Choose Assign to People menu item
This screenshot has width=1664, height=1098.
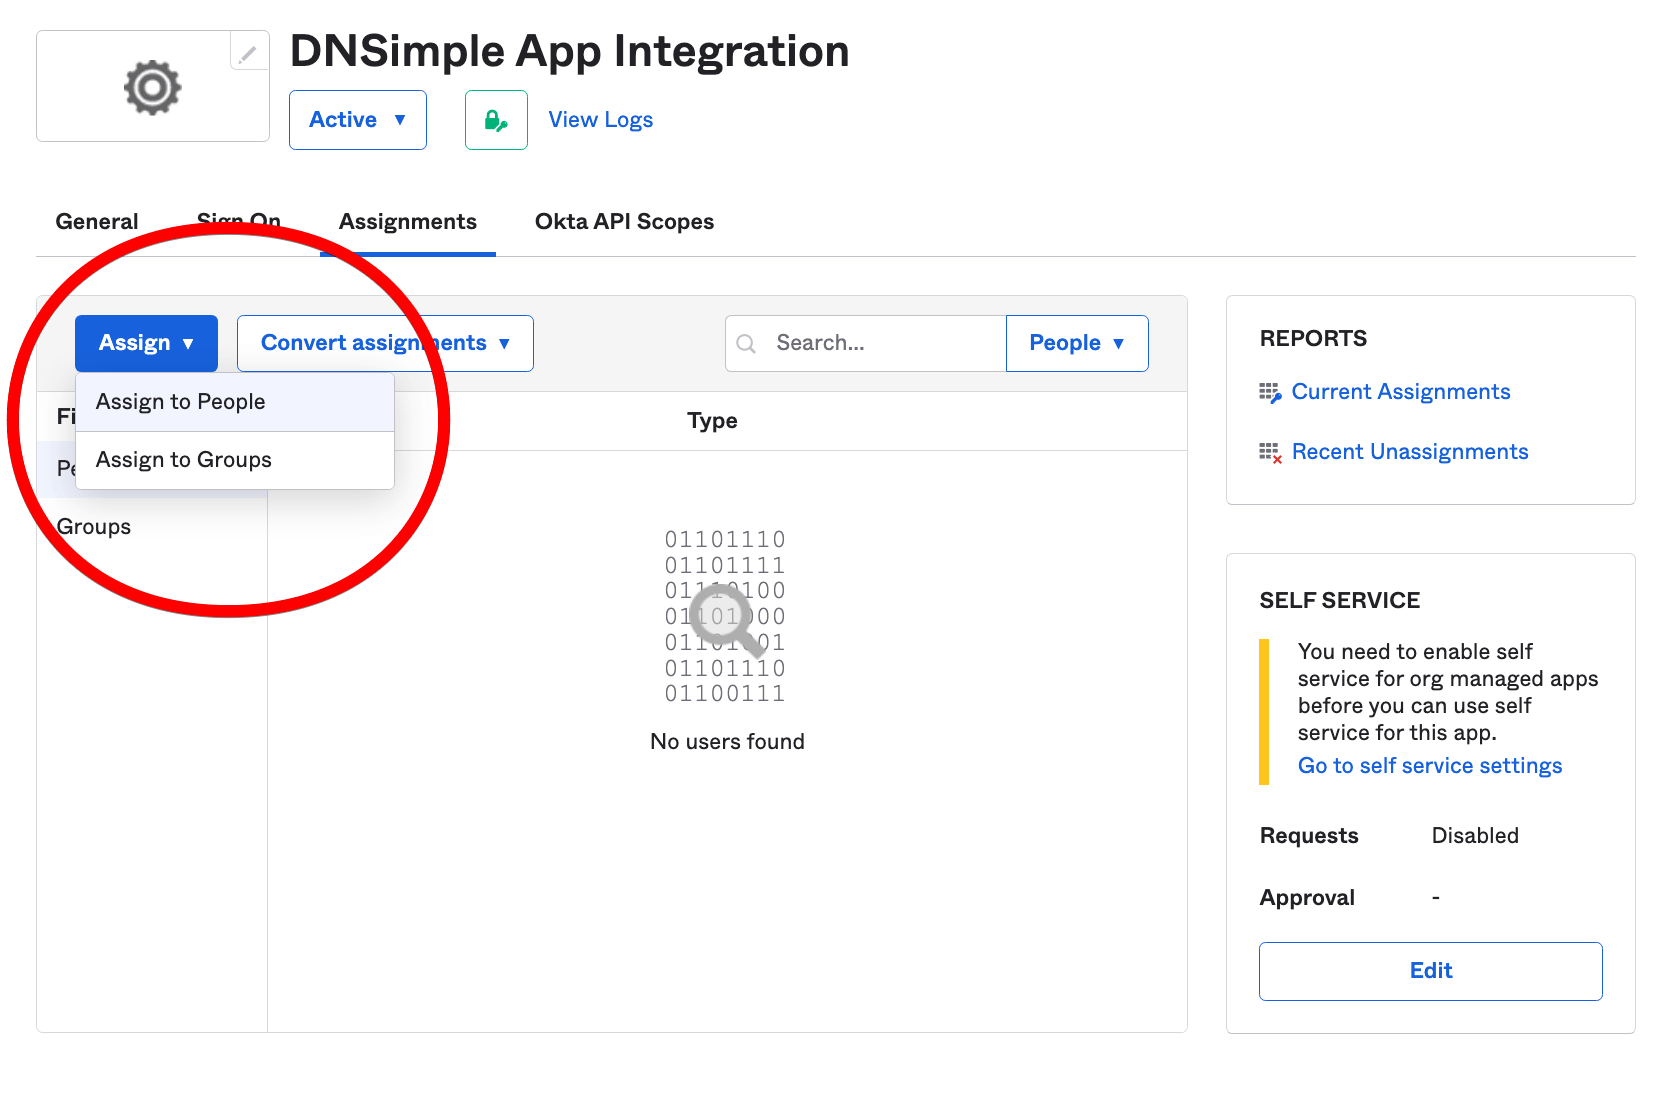pos(235,402)
